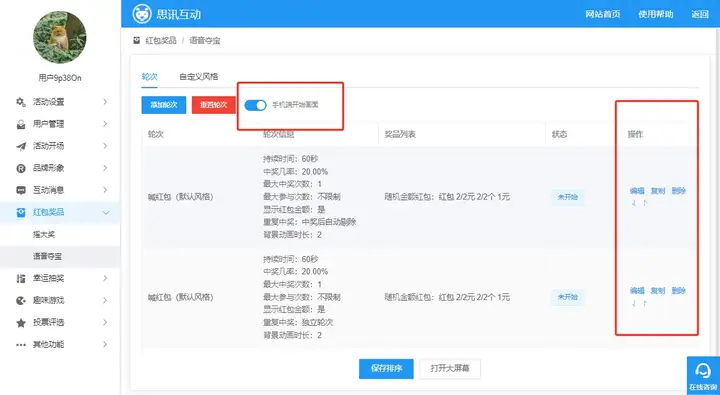Click 未开始 status of 独立轮次 round
The image size is (720, 395).
point(568,297)
